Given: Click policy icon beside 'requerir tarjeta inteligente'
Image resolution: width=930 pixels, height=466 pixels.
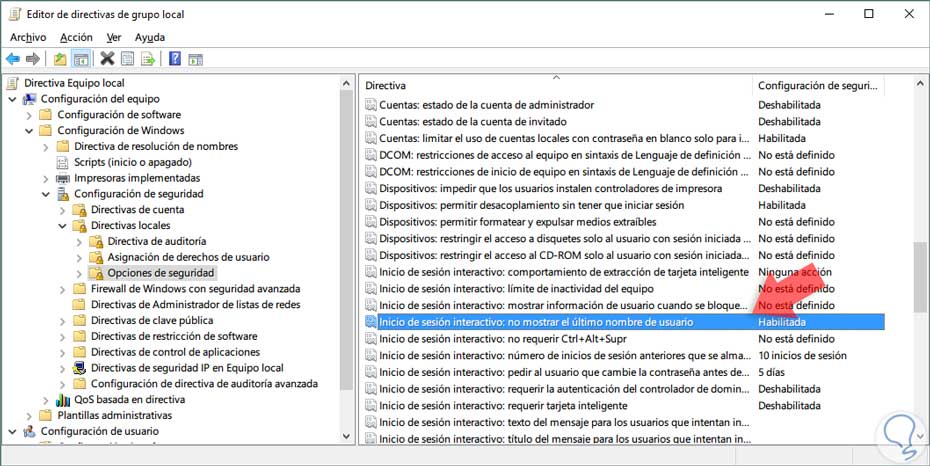Looking at the screenshot, I should pyautogui.click(x=371, y=406).
